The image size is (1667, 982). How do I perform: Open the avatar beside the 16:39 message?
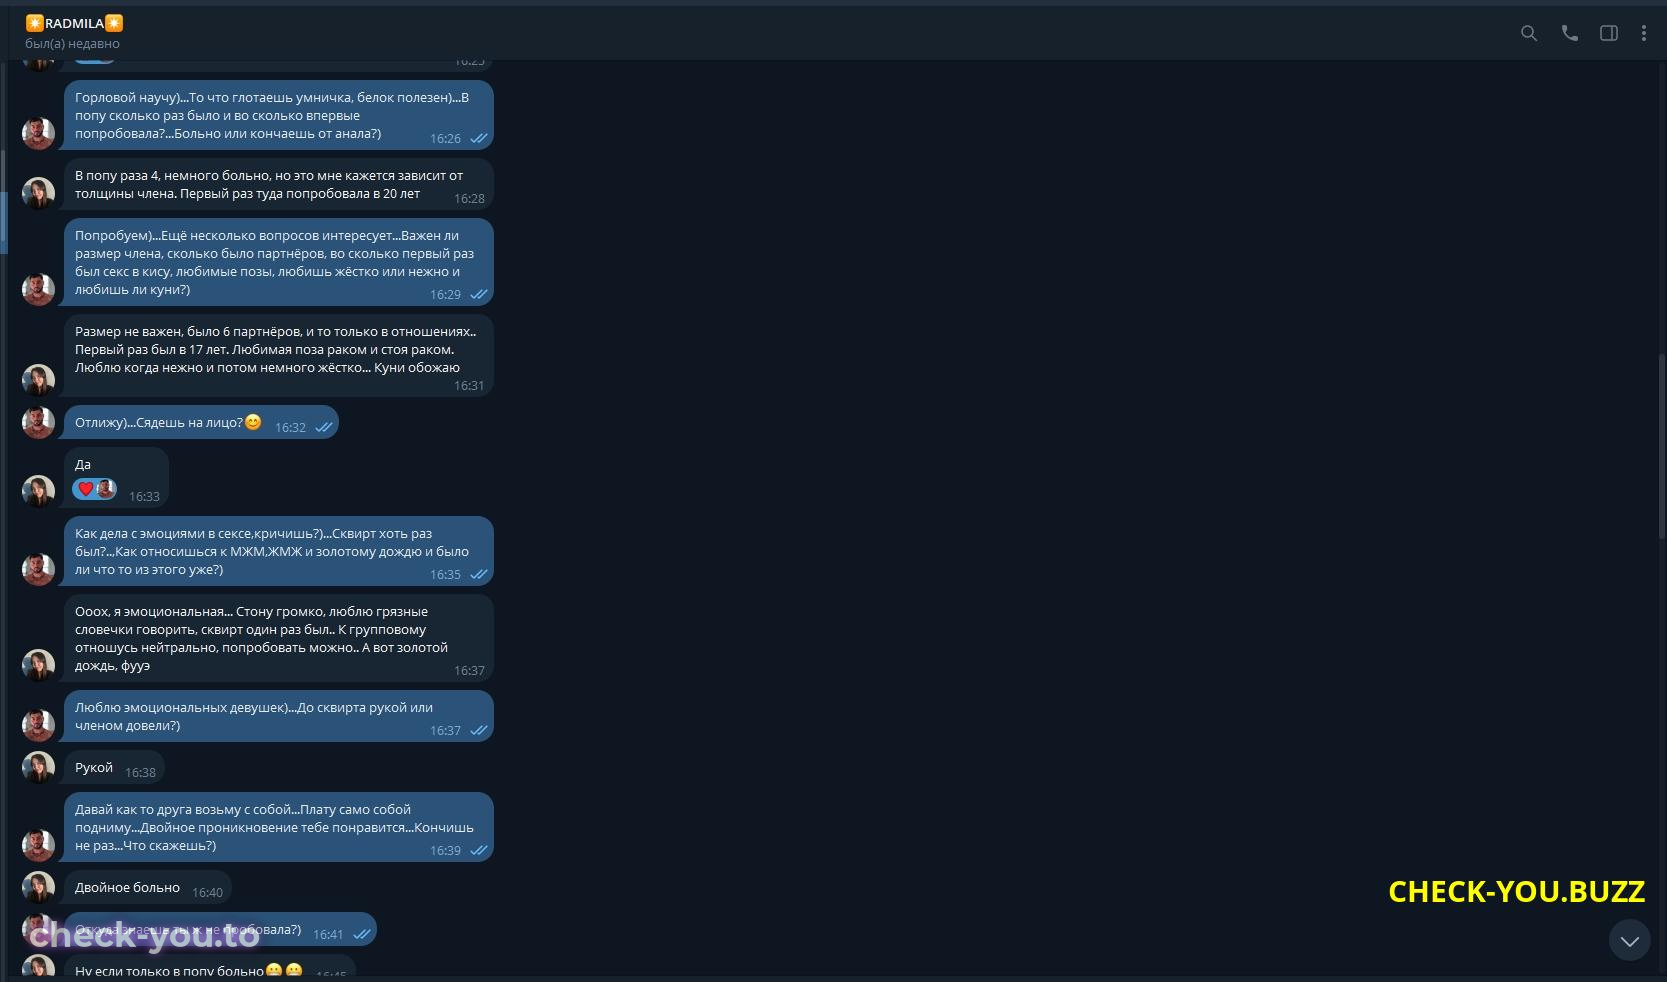tap(38, 845)
